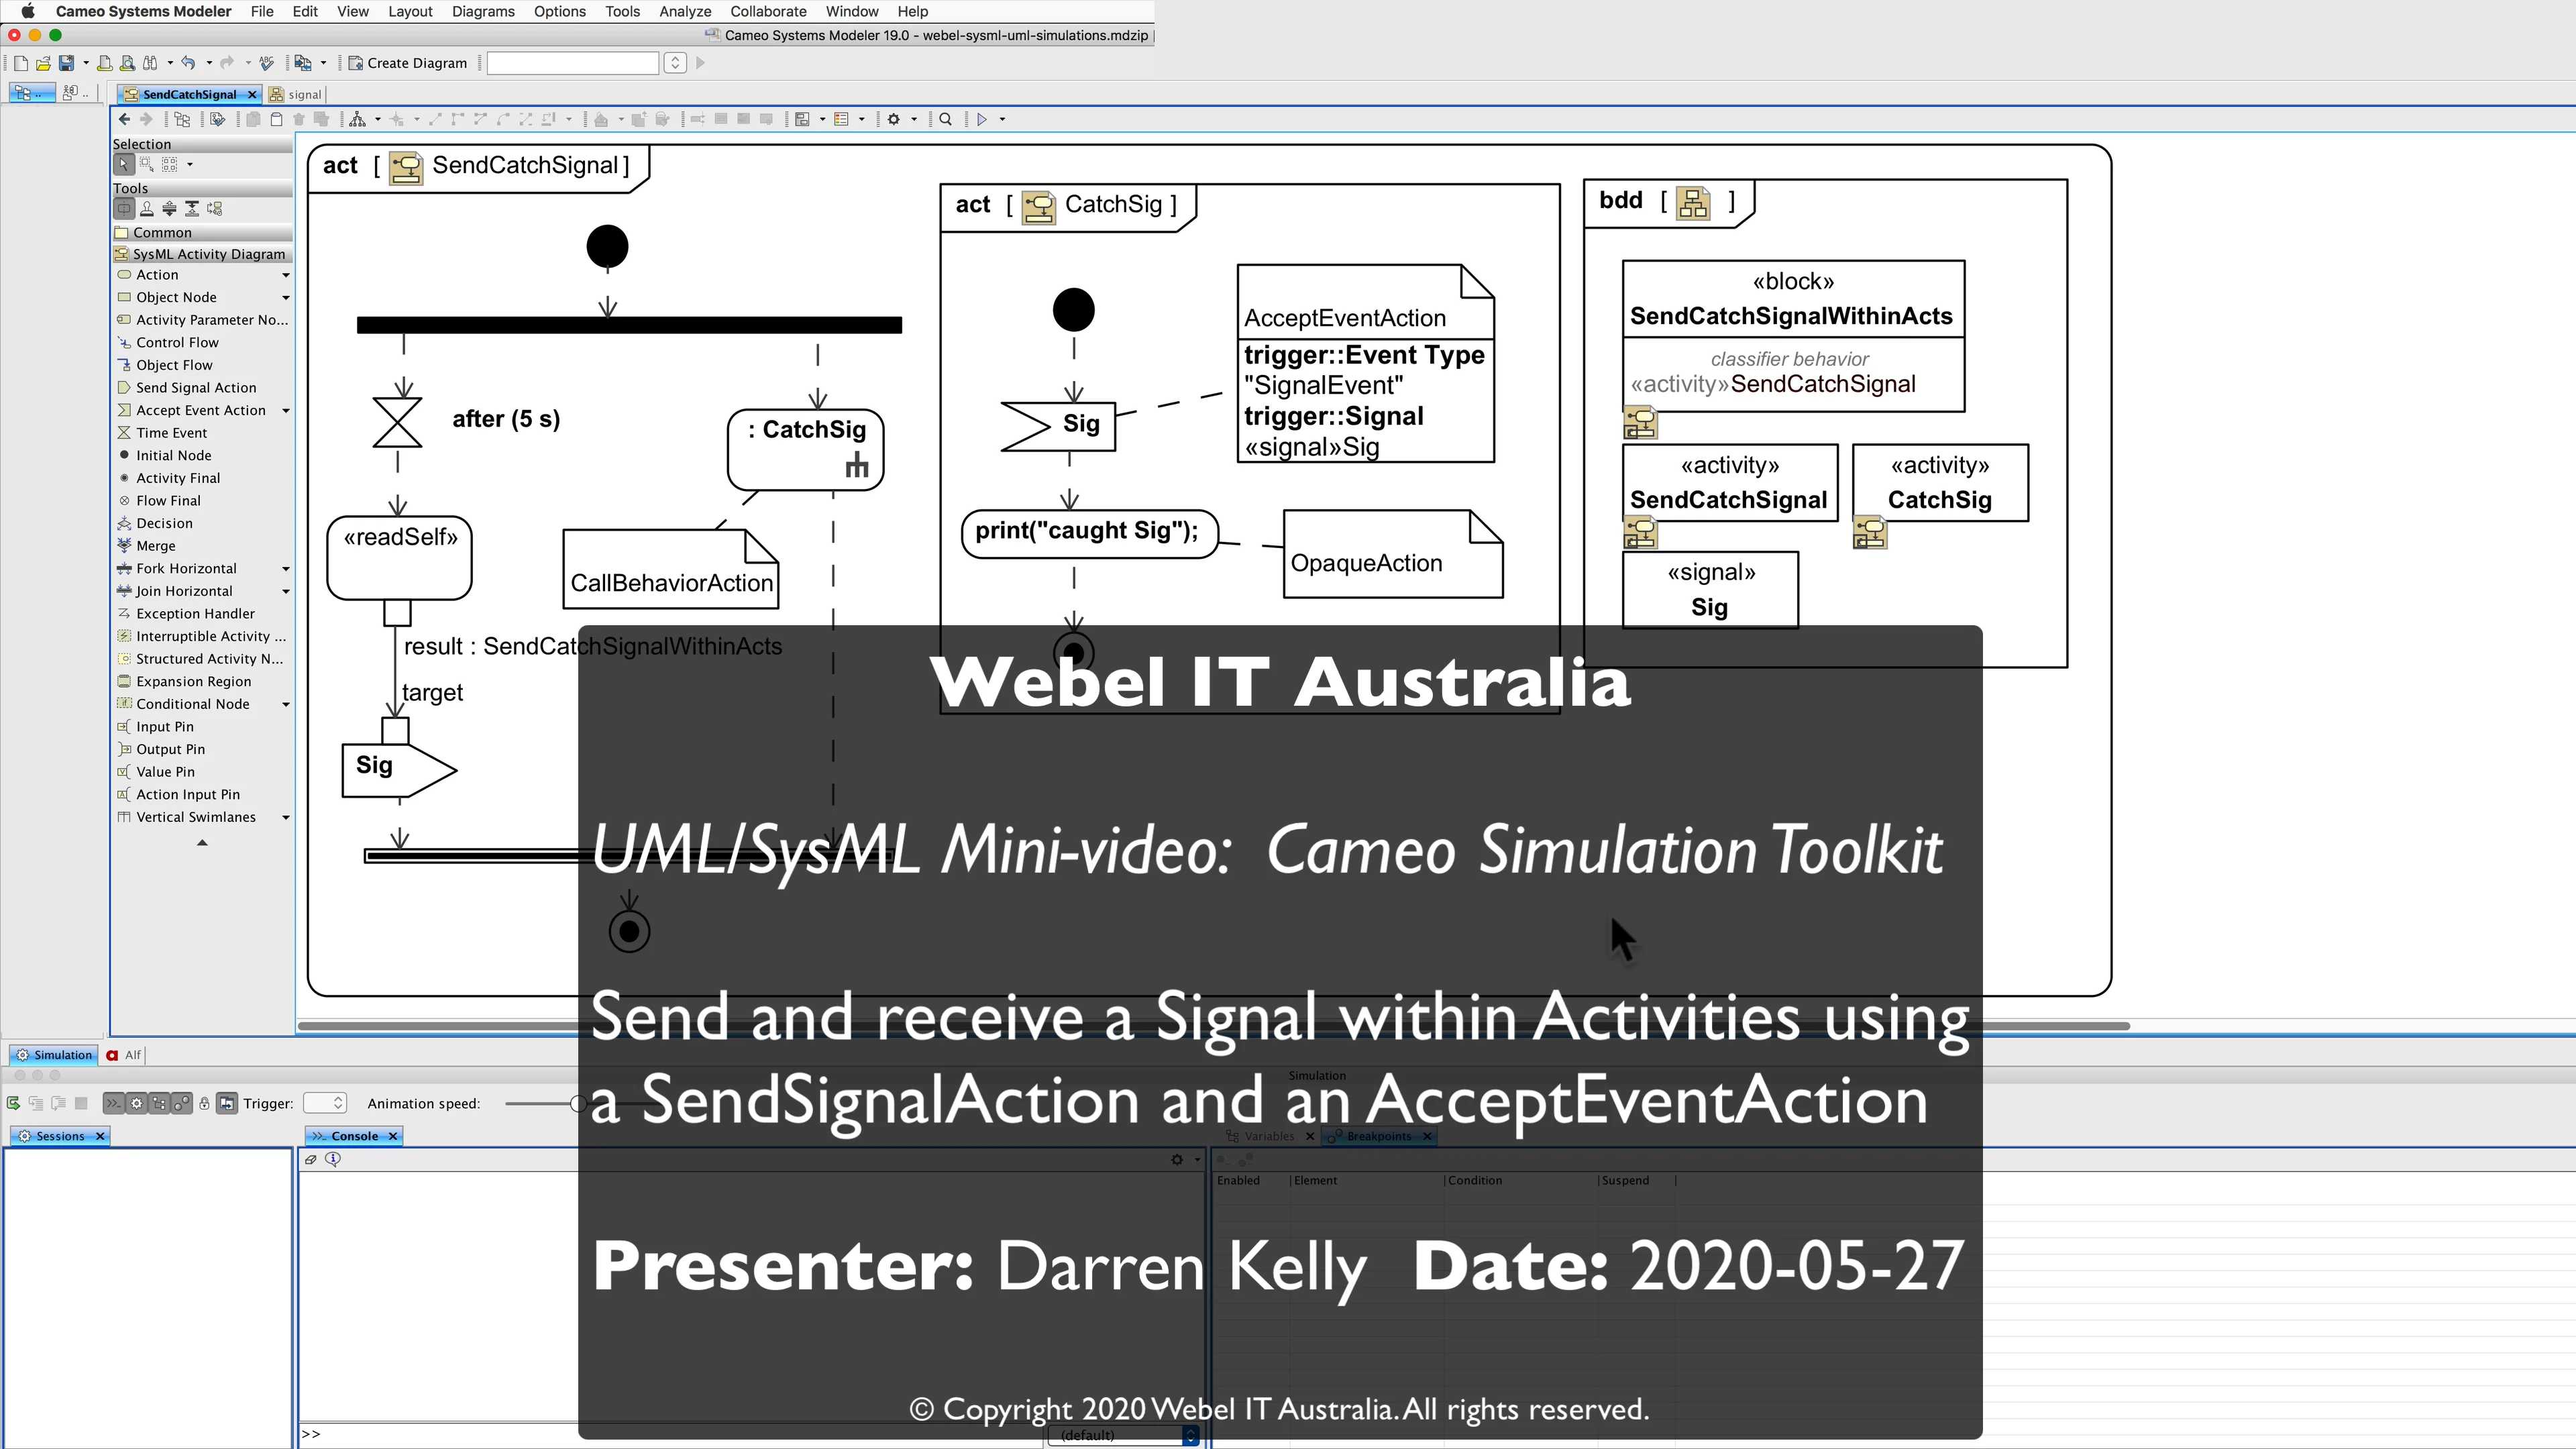Click the Undo arrow icon

[187, 63]
